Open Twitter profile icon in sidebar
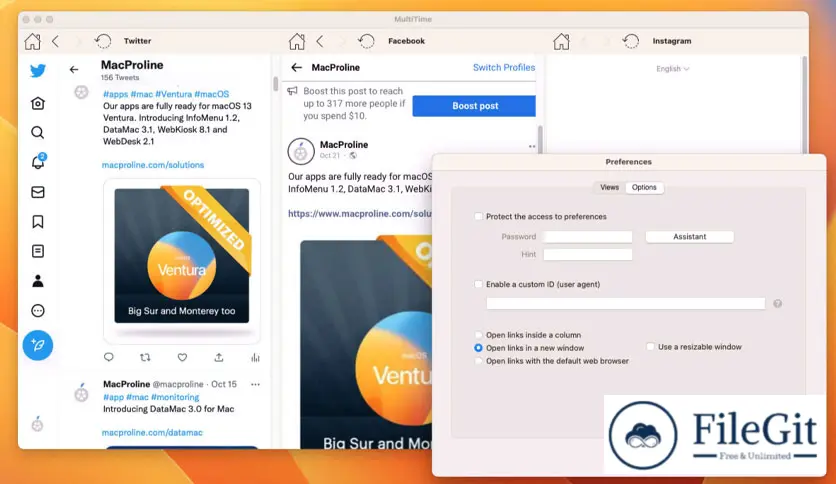Viewport: 836px width, 484px height. click(38, 281)
